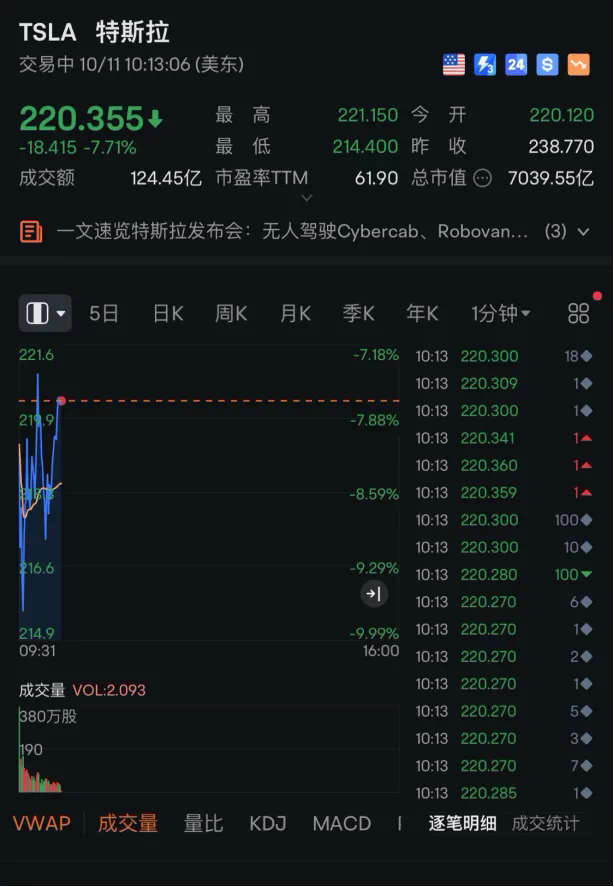The width and height of the screenshot is (614, 887).
Task: Open the 成交统计 trade statistics tab
Action: 546,823
